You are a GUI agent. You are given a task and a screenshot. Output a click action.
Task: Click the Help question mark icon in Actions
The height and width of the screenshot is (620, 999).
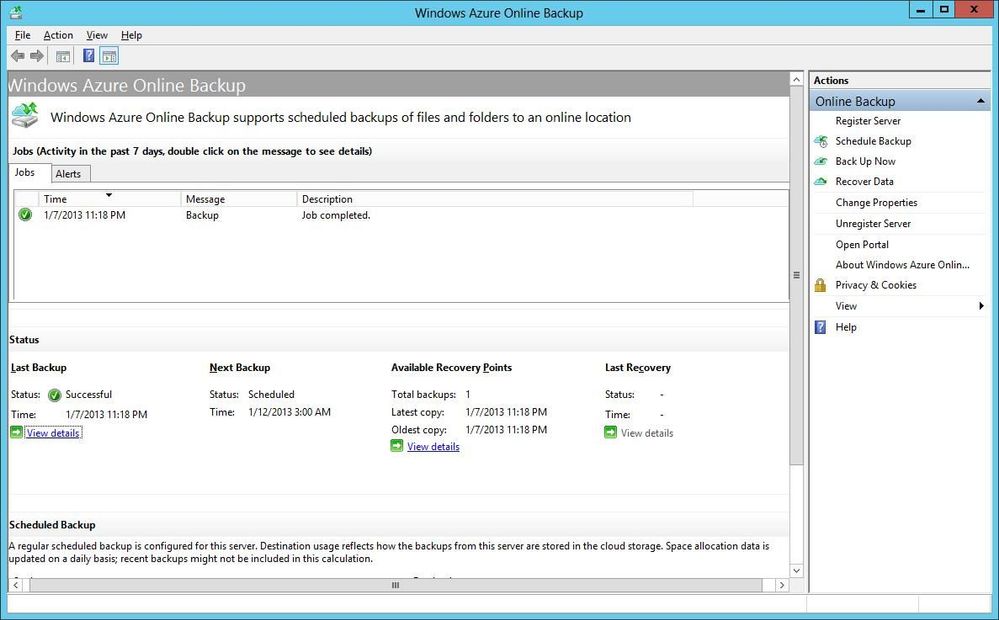pos(821,327)
